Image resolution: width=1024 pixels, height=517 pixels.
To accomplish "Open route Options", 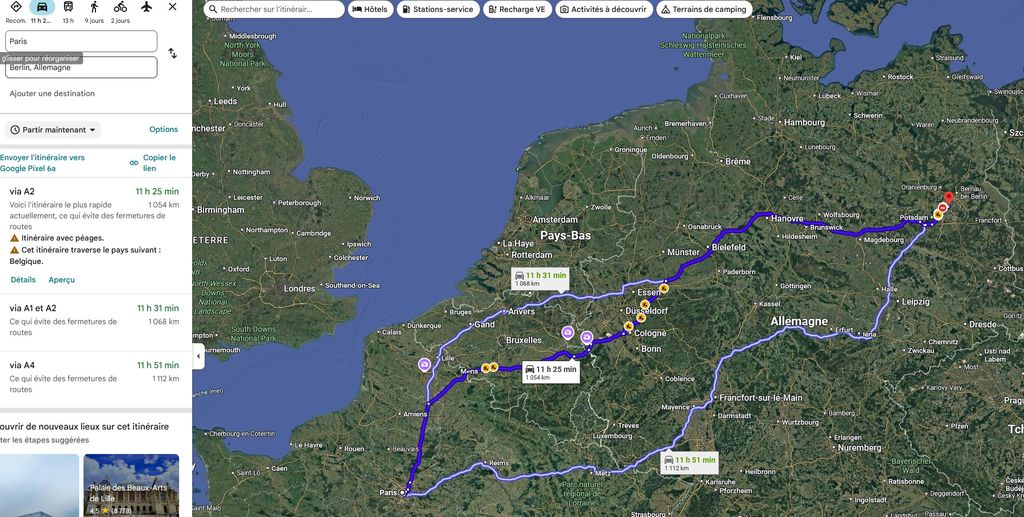I will [163, 129].
